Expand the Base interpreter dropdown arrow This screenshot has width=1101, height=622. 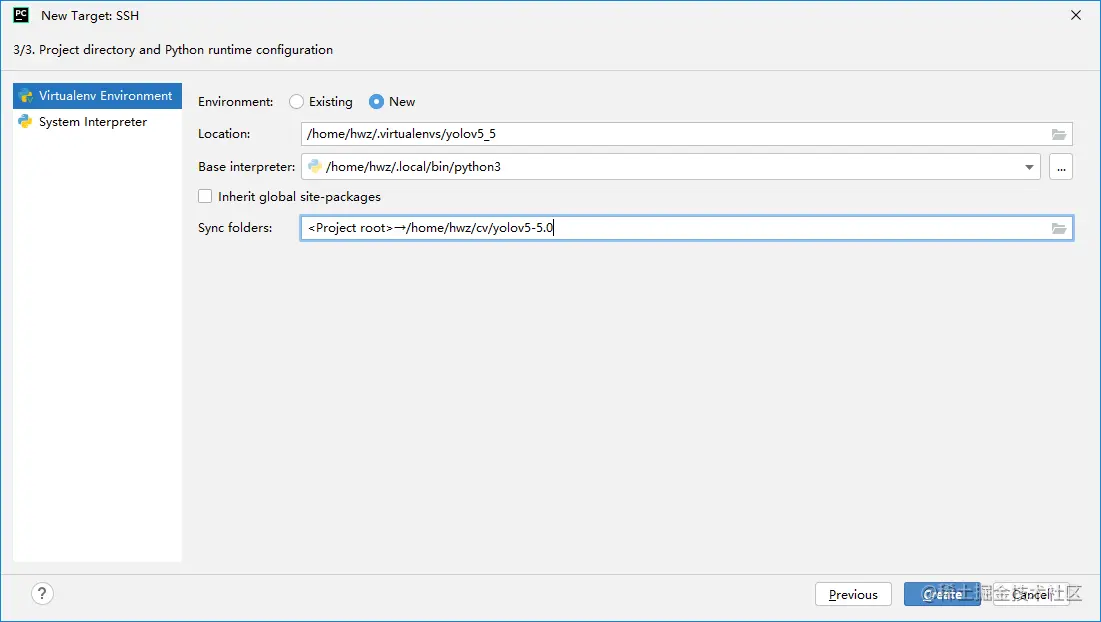pos(1029,167)
